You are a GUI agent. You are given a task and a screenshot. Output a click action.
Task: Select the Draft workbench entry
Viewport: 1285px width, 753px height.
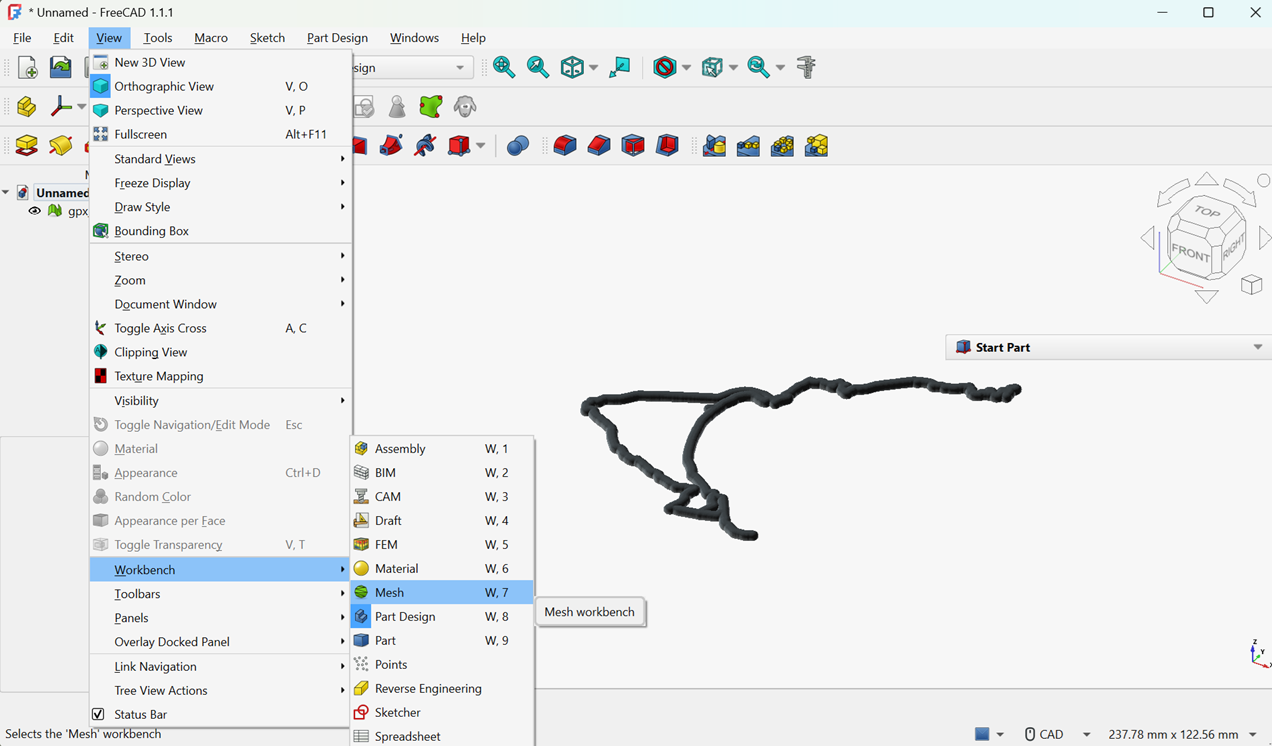tap(442, 520)
